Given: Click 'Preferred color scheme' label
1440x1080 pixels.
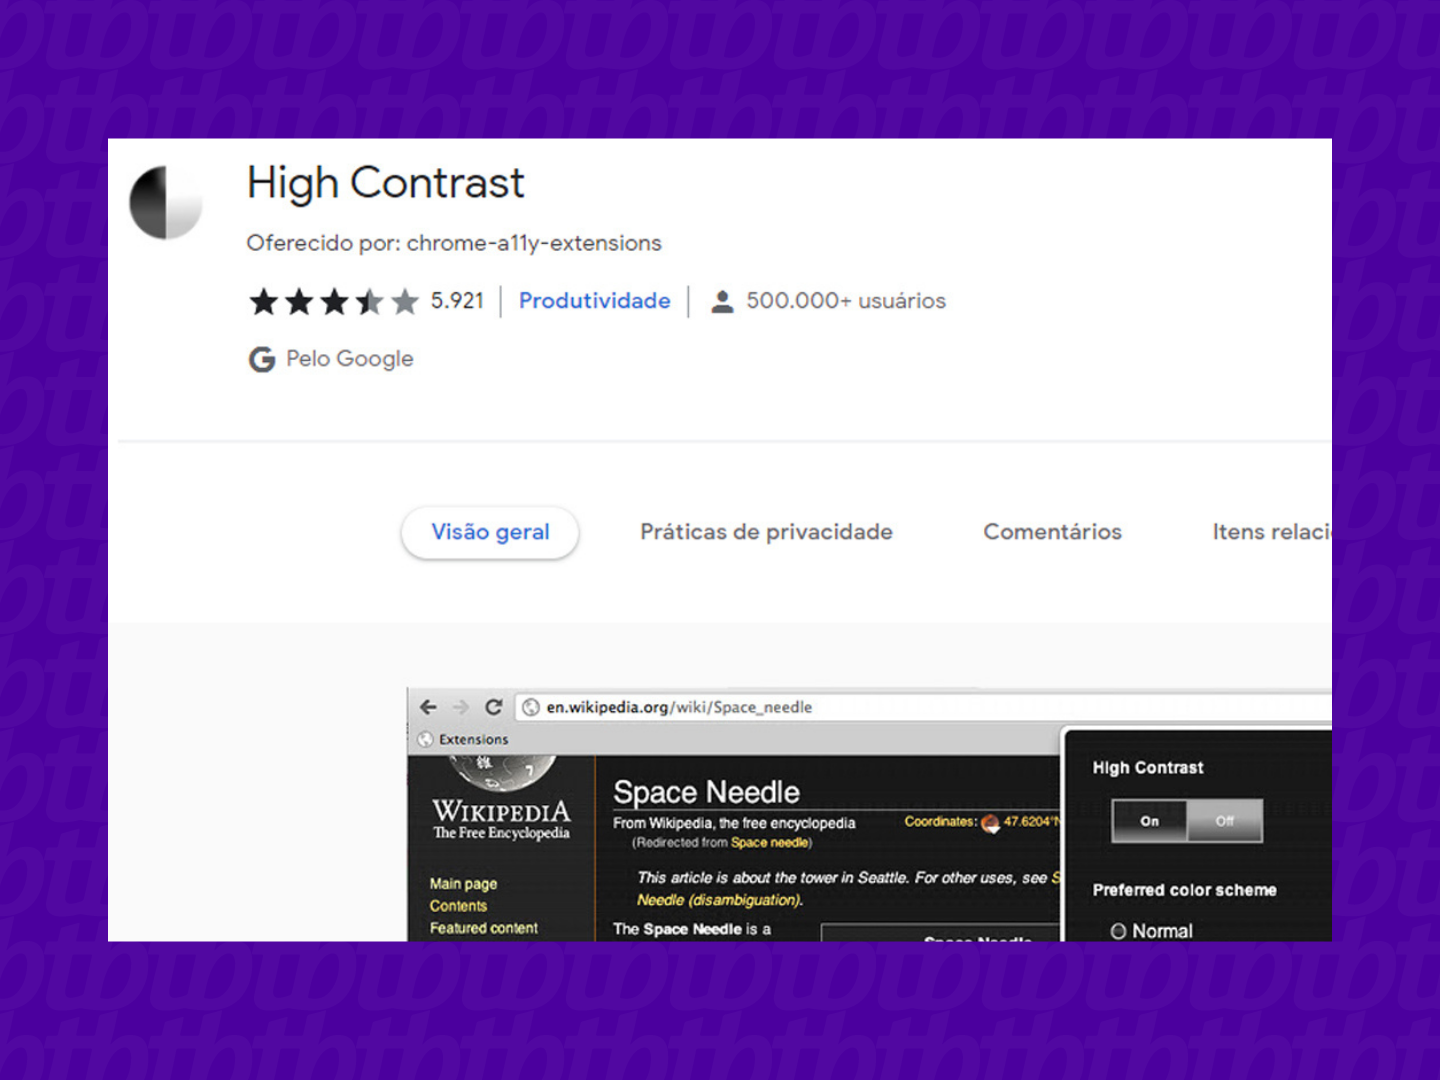Looking at the screenshot, I should (1184, 890).
